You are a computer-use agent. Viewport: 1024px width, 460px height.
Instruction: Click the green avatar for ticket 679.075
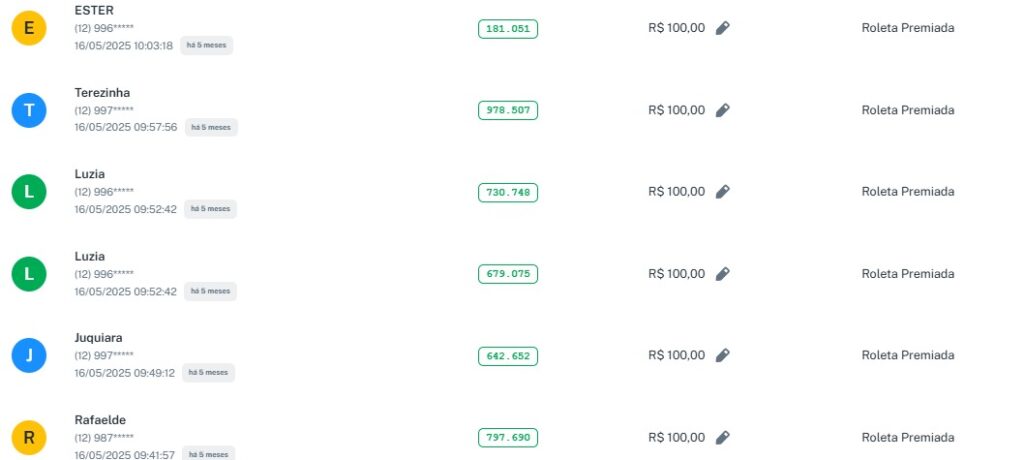(x=29, y=273)
